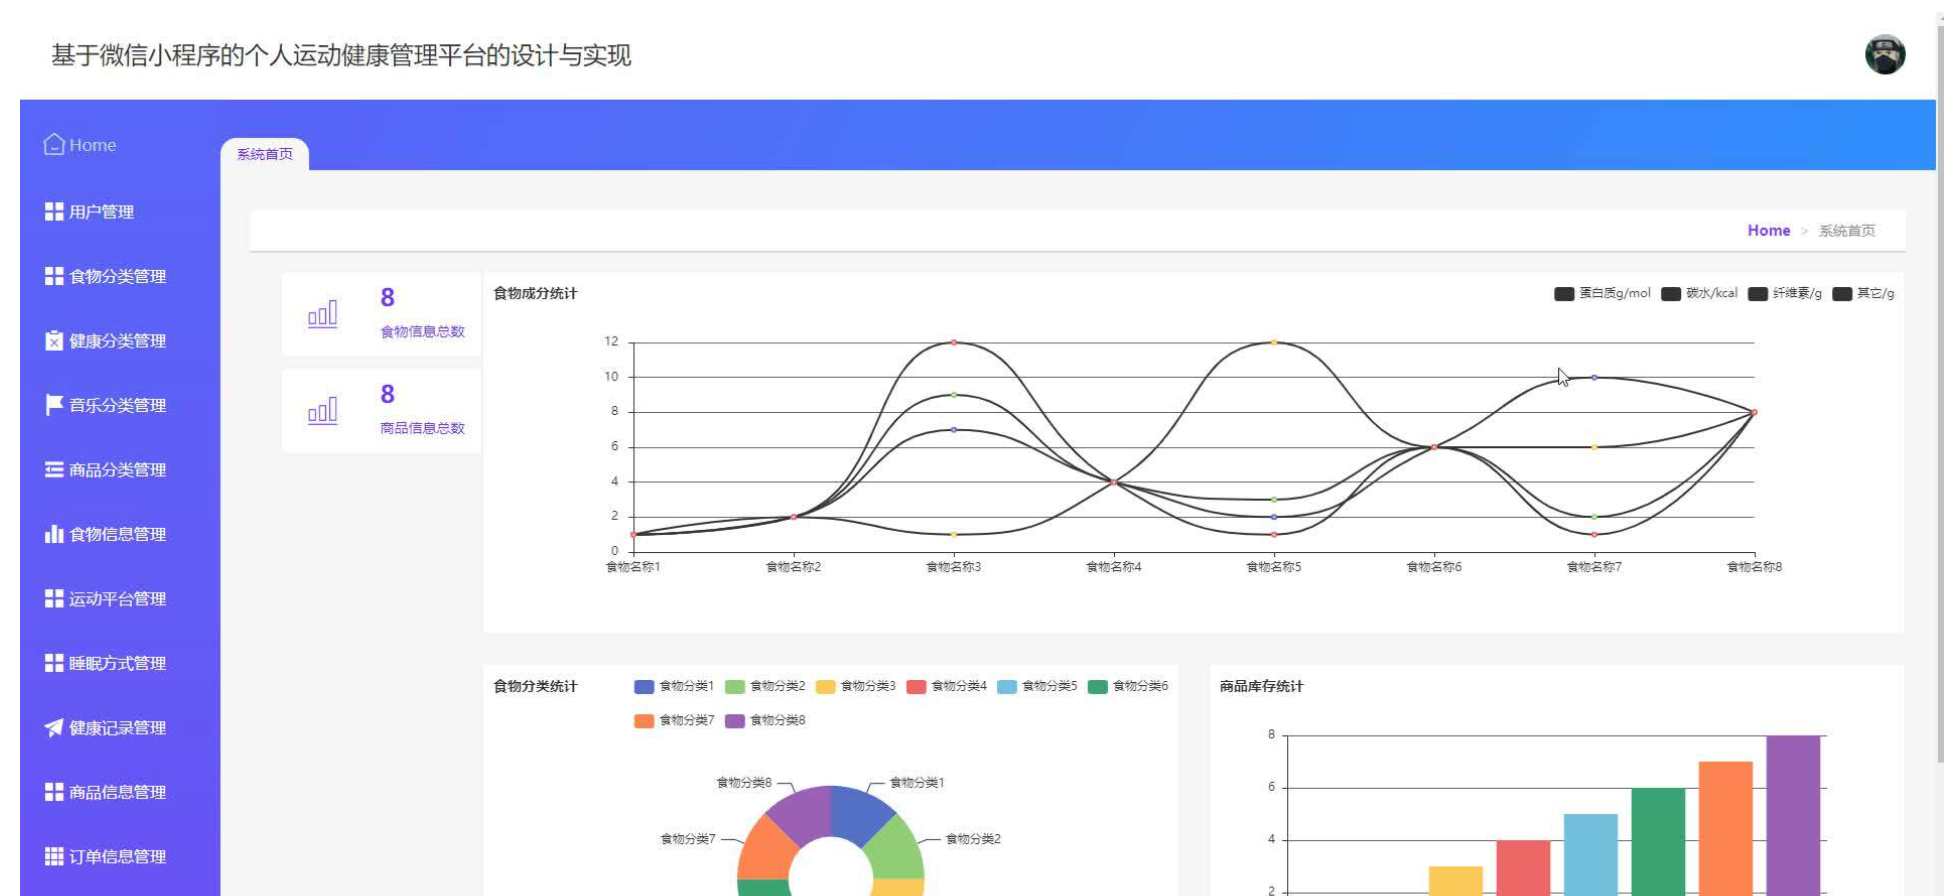Click the 食物分类管理 grid icon
The height and width of the screenshot is (896, 1952).
pyautogui.click(x=54, y=276)
